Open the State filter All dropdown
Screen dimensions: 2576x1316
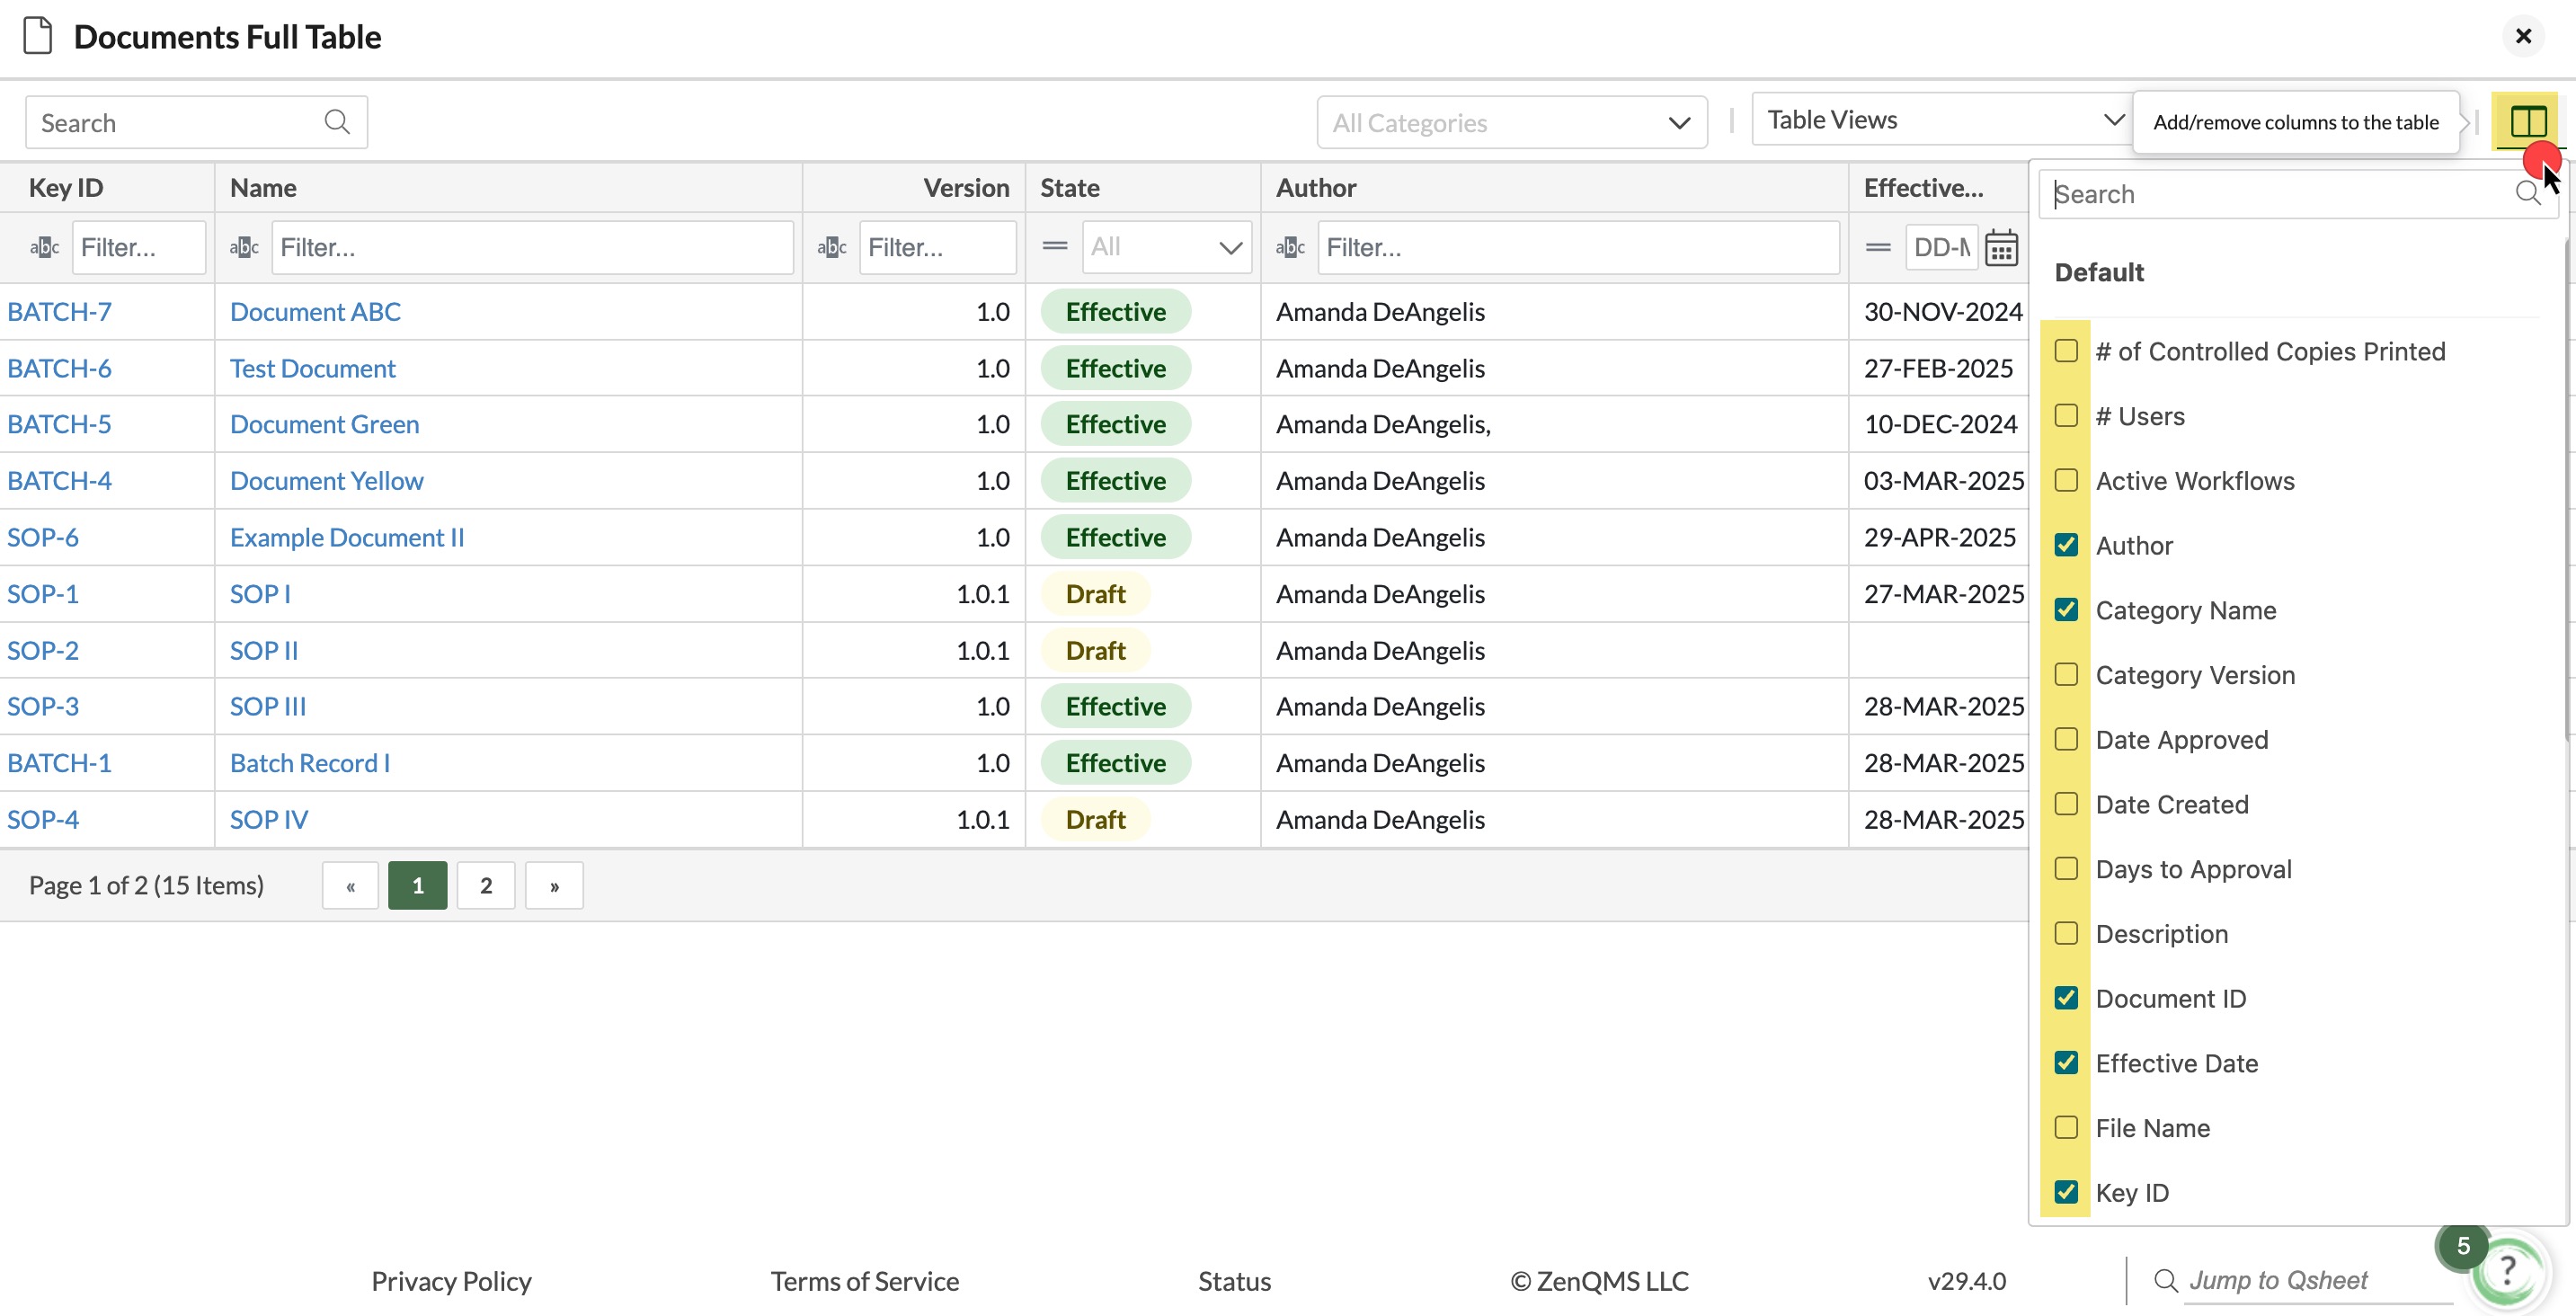click(x=1166, y=247)
